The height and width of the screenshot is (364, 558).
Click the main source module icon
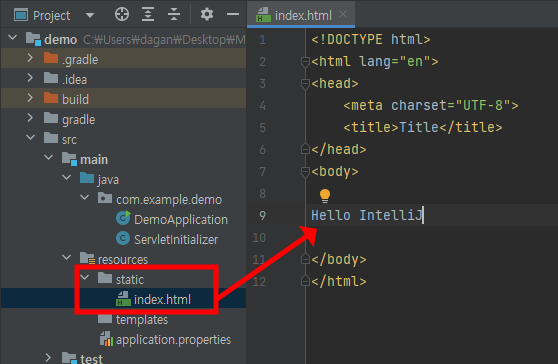tap(69, 159)
